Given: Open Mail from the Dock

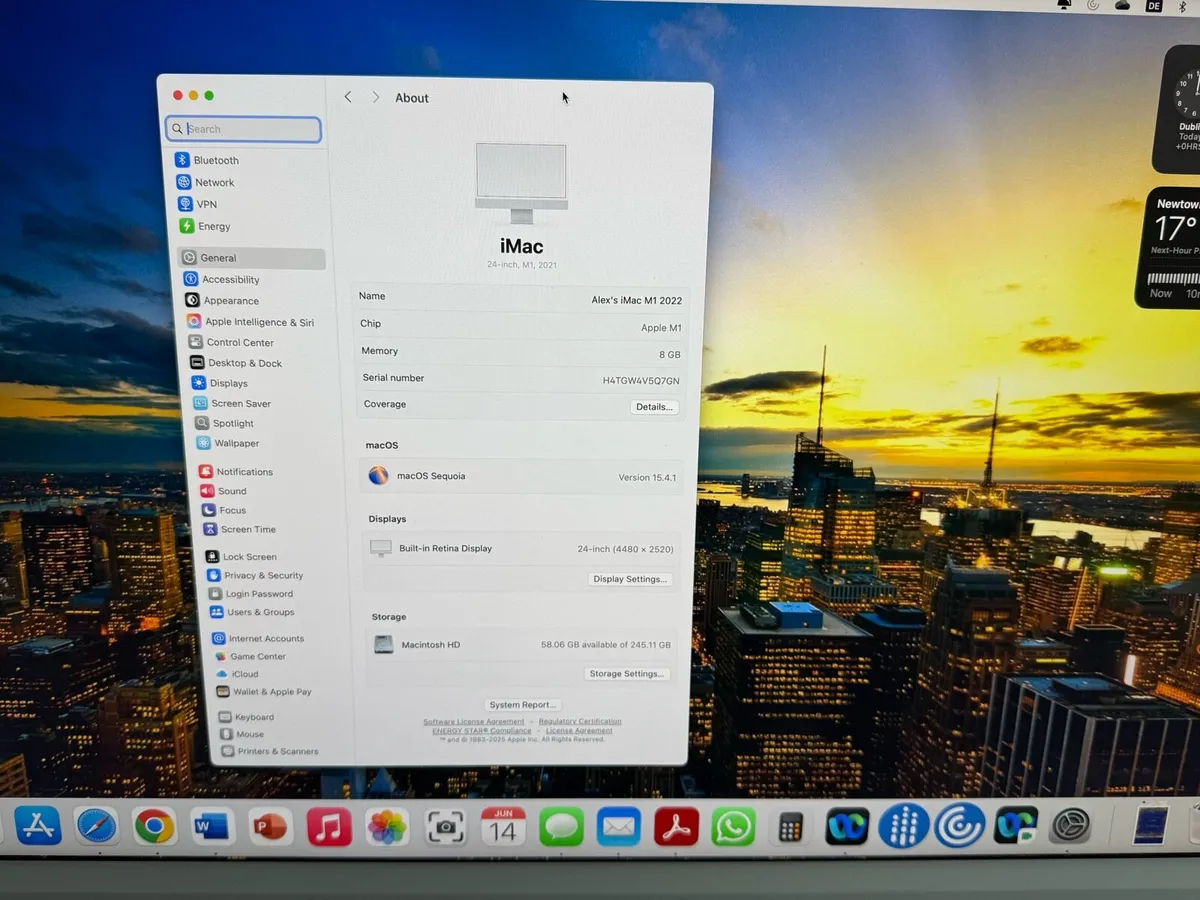Looking at the screenshot, I should 619,827.
